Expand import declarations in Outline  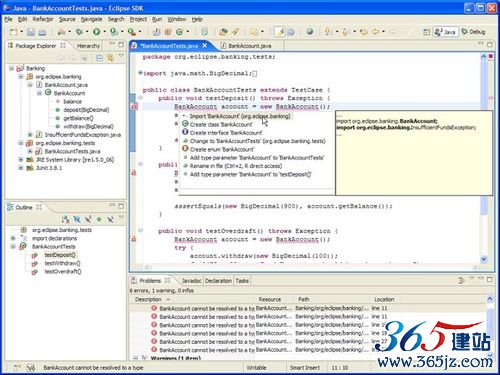coord(13,238)
